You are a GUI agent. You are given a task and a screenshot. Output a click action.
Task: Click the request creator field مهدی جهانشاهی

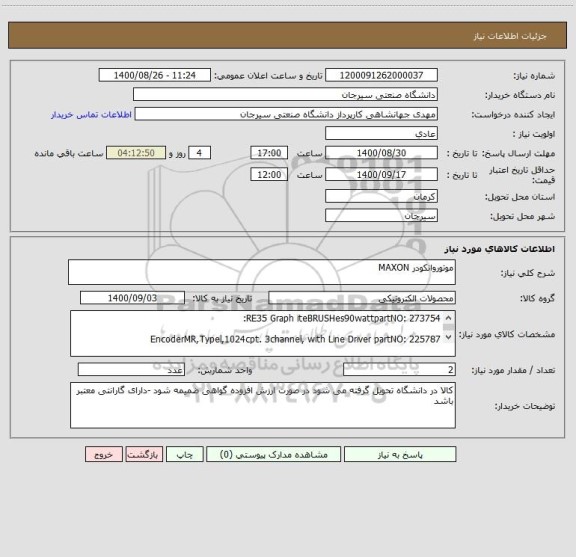coord(286,114)
